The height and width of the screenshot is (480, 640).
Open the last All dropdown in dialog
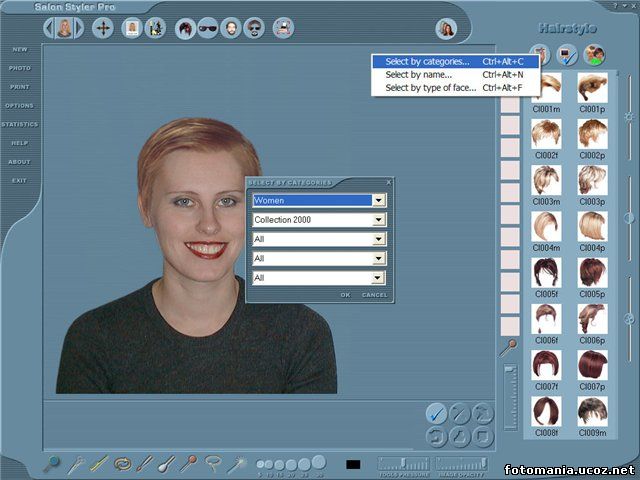pyautogui.click(x=378, y=277)
